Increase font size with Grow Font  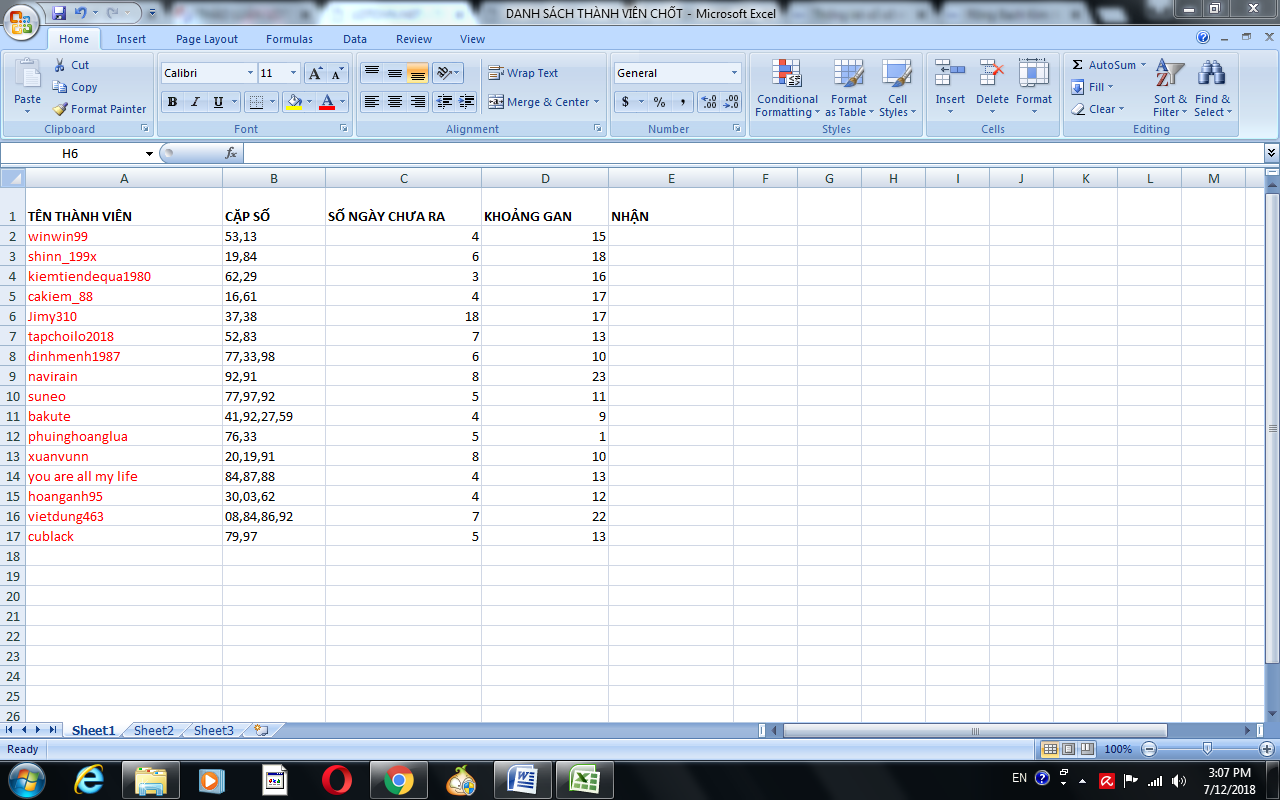tap(315, 73)
